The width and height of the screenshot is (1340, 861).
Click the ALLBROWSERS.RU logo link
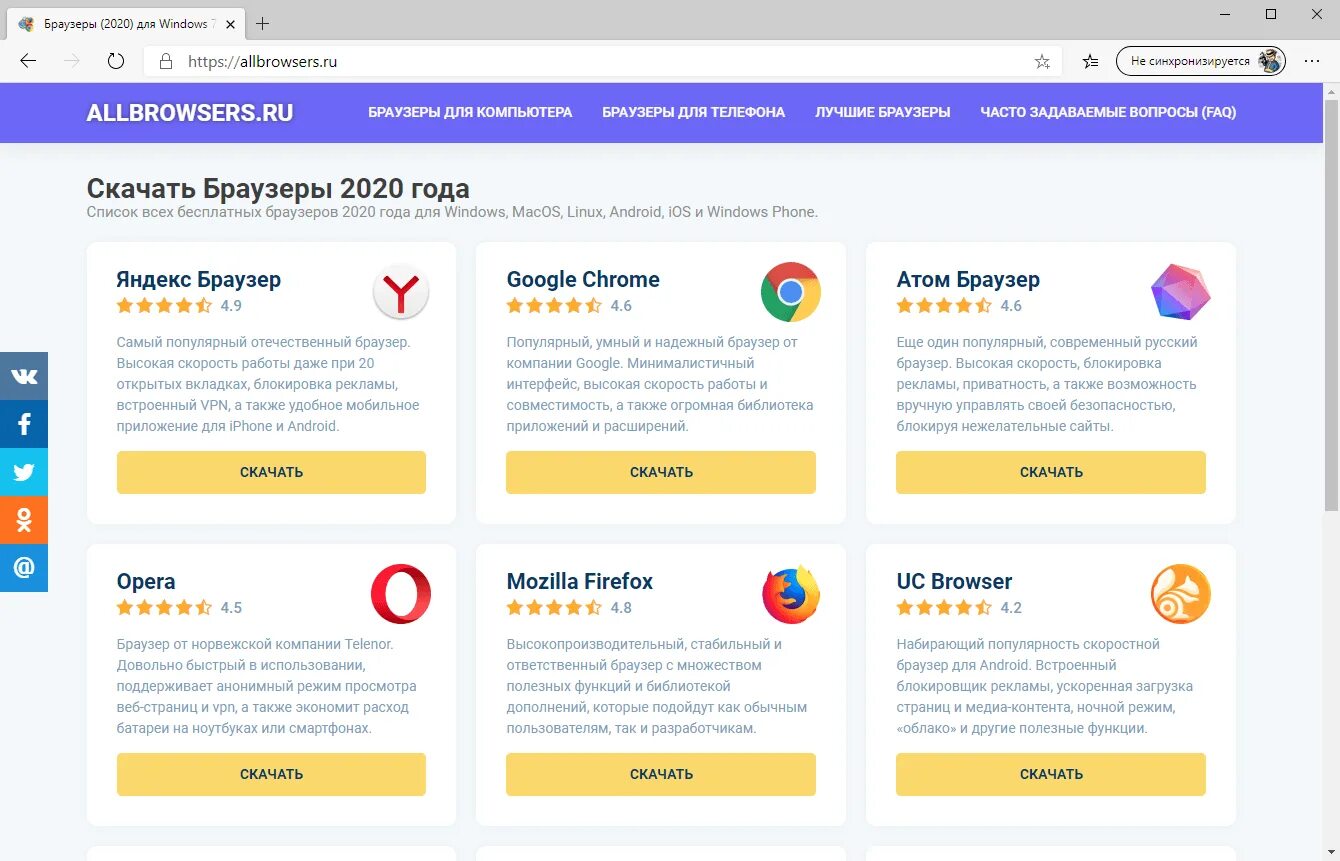(190, 112)
